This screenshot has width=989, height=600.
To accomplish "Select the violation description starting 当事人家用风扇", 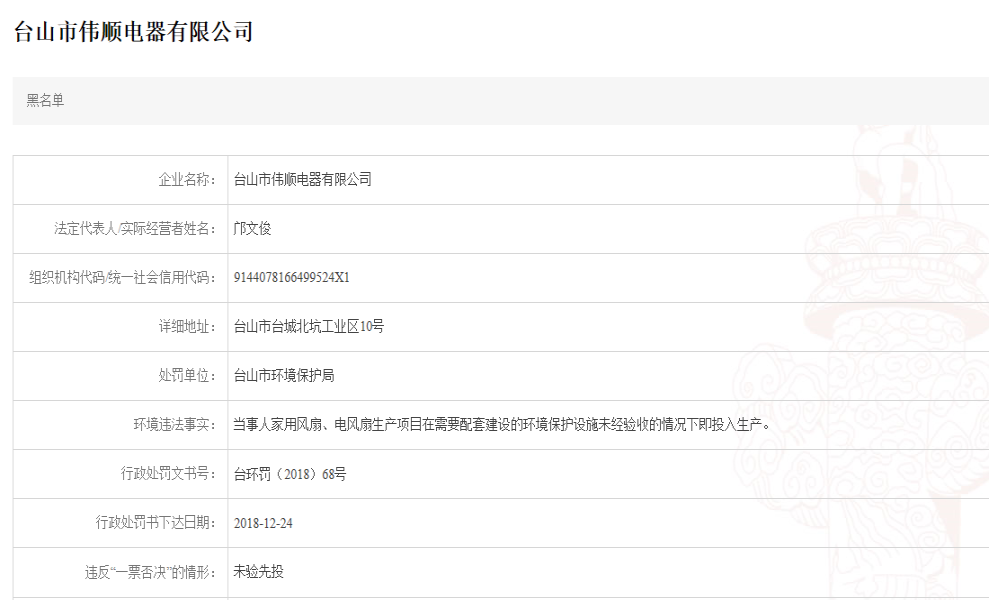I will point(502,425).
